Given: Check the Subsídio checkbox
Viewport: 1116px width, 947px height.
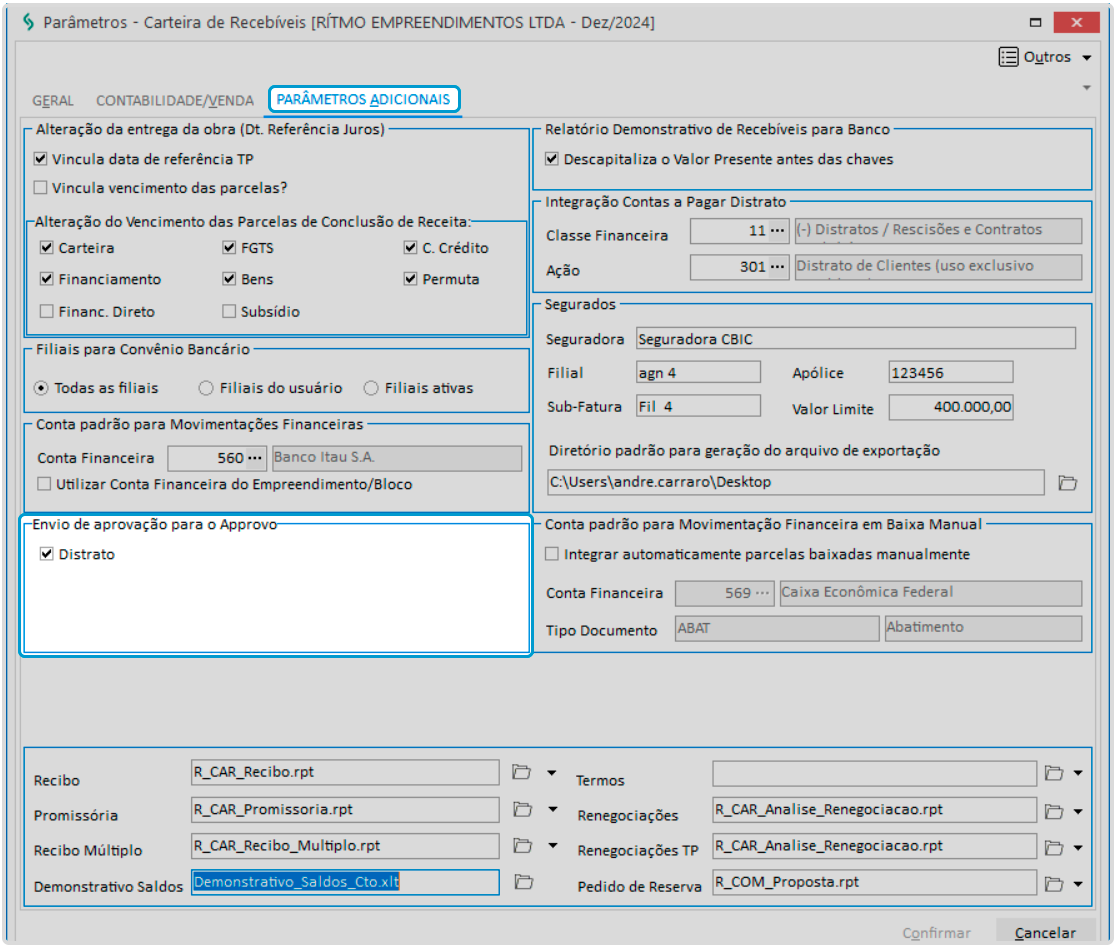Looking at the screenshot, I should (x=229, y=311).
